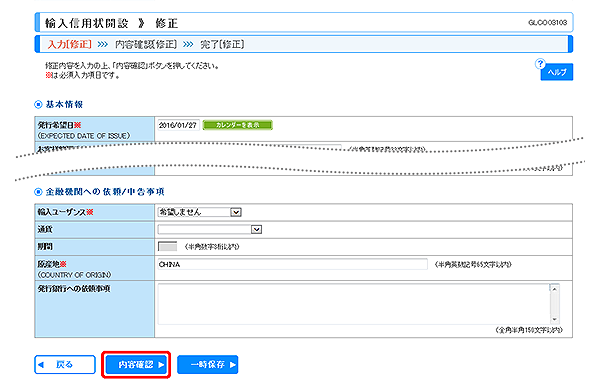Show the calendar with カレンダーを表示
Screen dimensions: 600x388
point(237,125)
